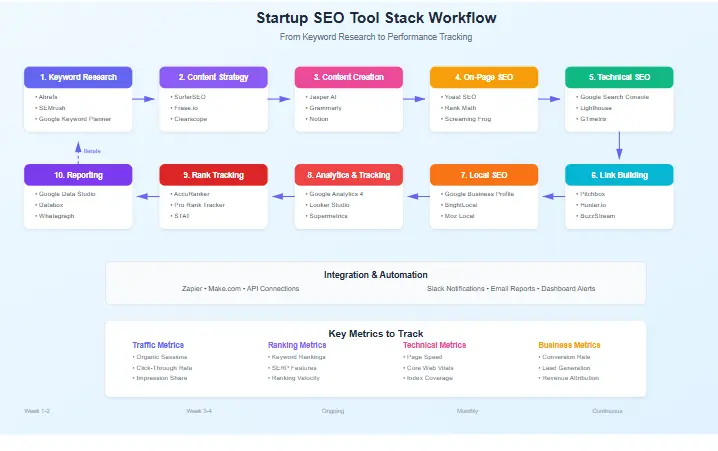Click the 'Index Coverage' metric
The width and height of the screenshot is (718, 451).
[x=428, y=378]
